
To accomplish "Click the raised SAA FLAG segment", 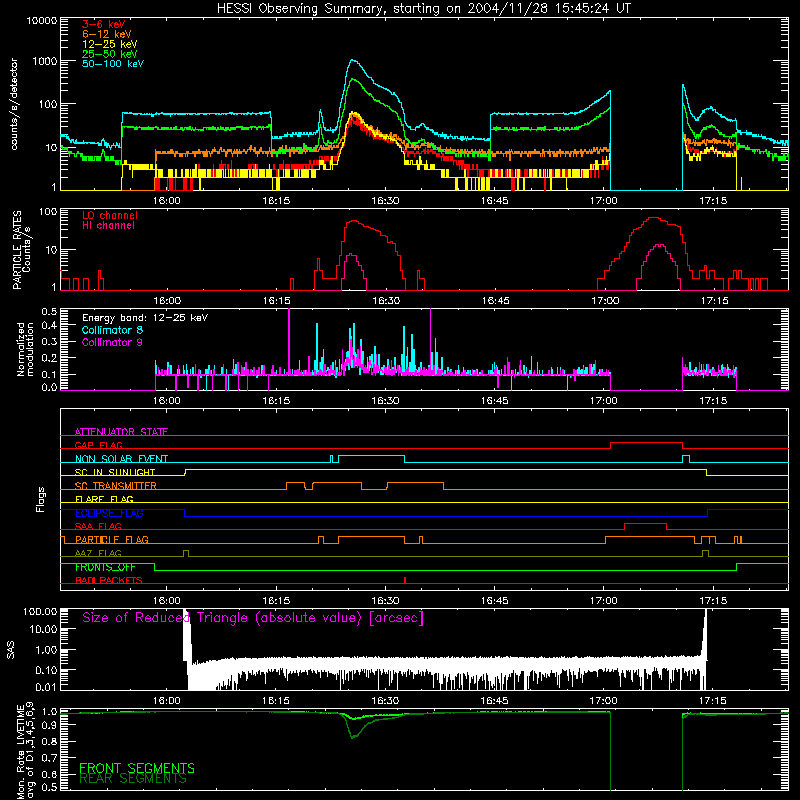I will [x=645, y=524].
